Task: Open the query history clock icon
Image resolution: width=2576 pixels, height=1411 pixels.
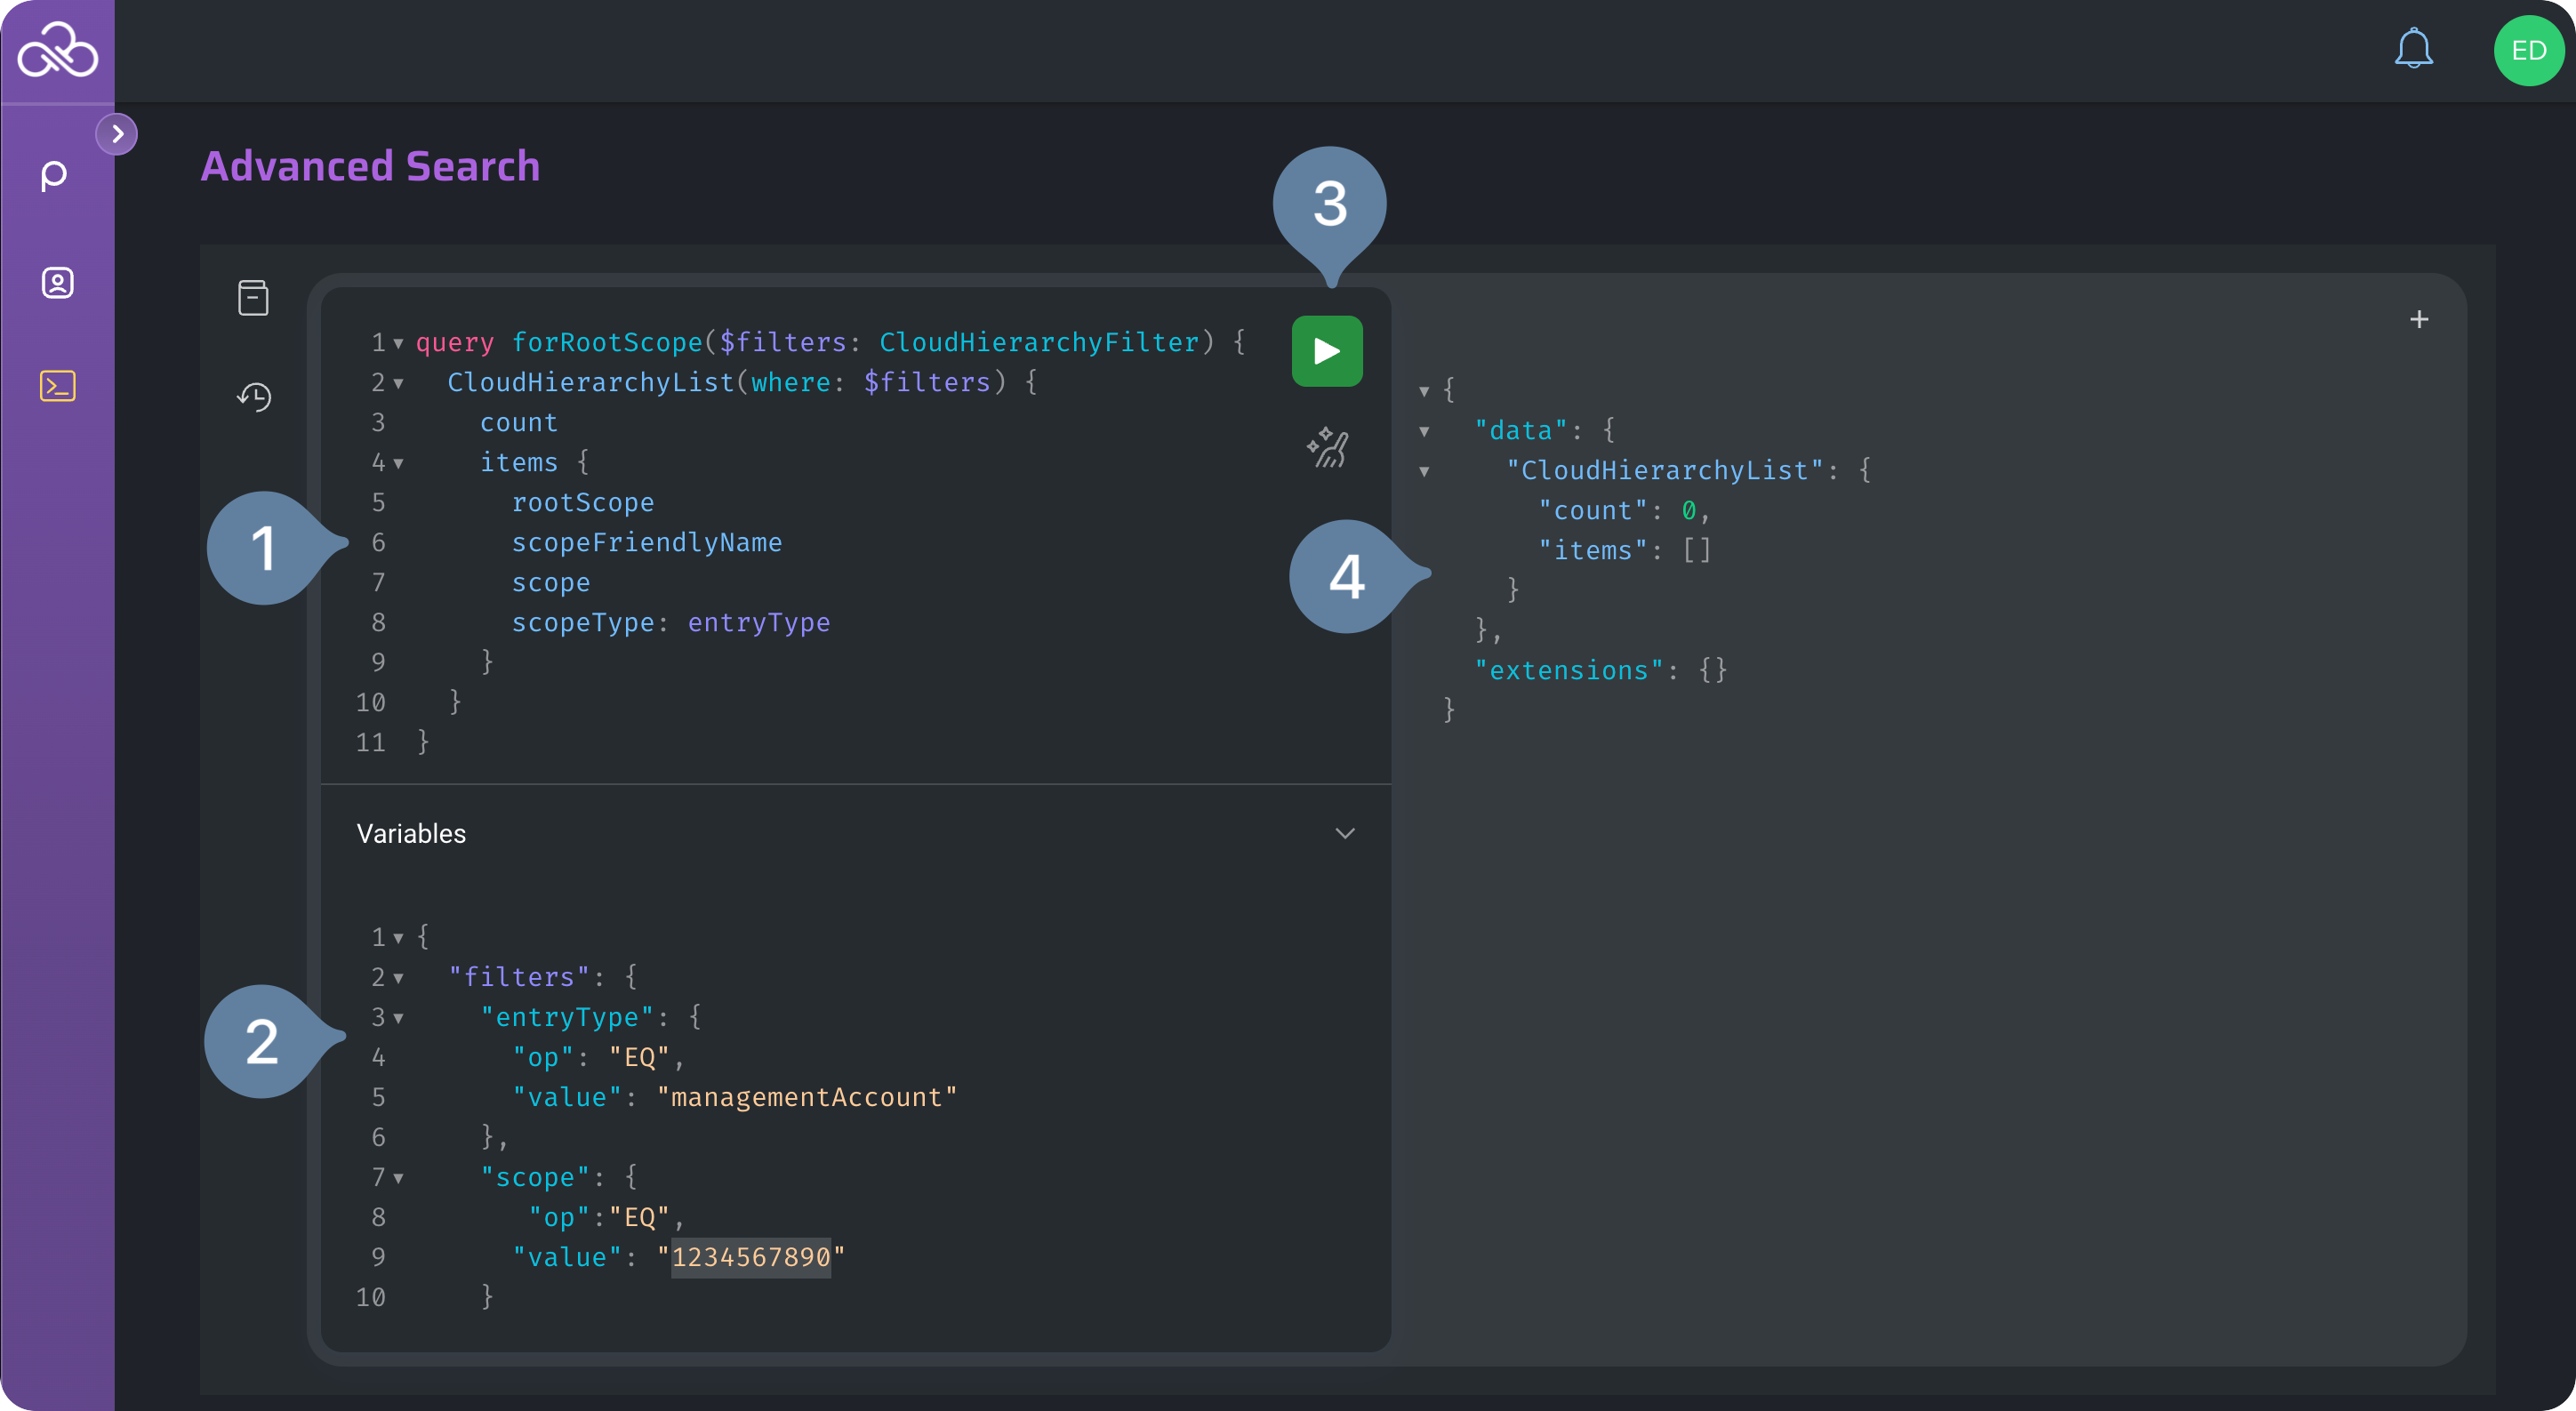Action: pyautogui.click(x=254, y=397)
